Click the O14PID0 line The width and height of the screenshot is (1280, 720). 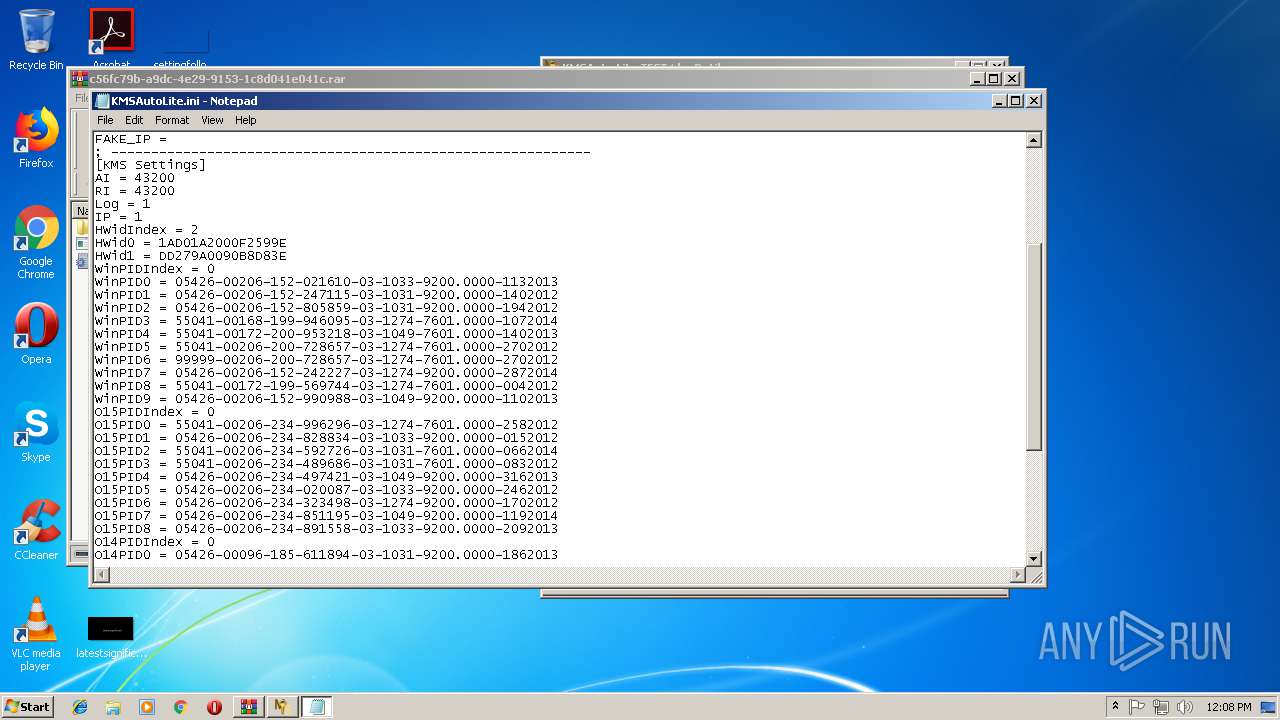coord(327,555)
